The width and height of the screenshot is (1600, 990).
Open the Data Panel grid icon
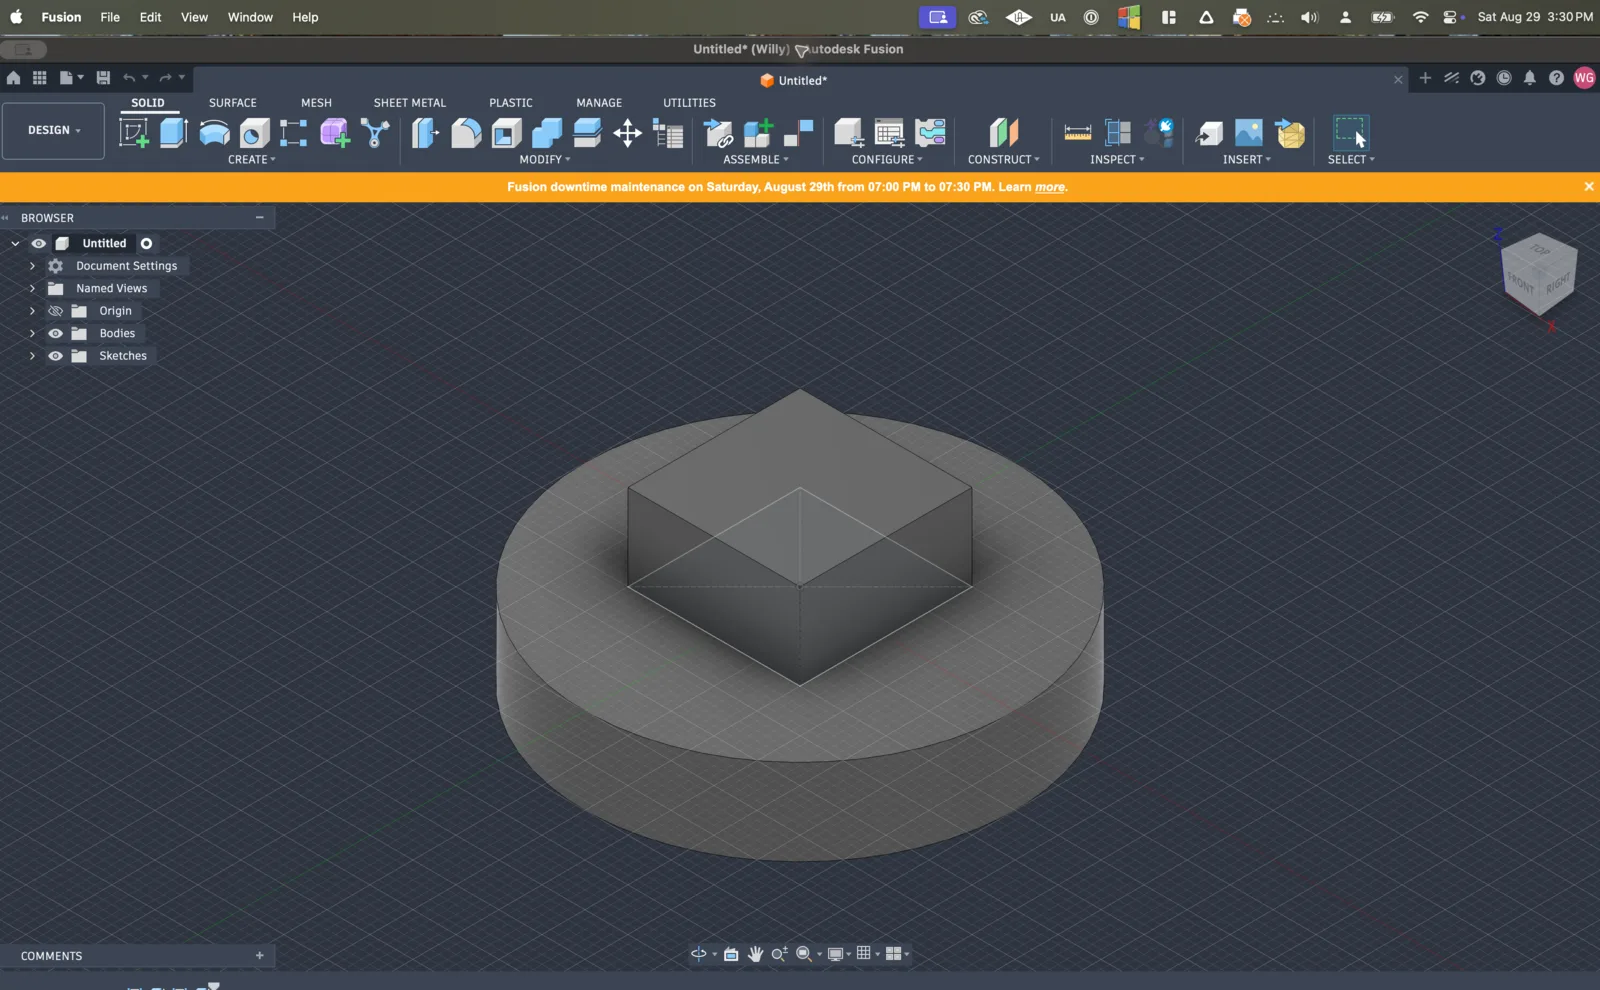tap(40, 77)
